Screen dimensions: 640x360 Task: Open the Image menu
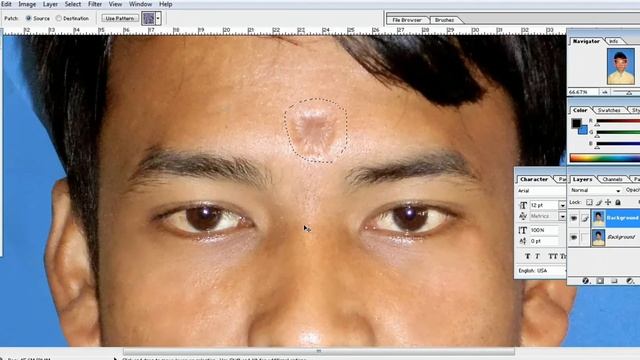point(27,4)
